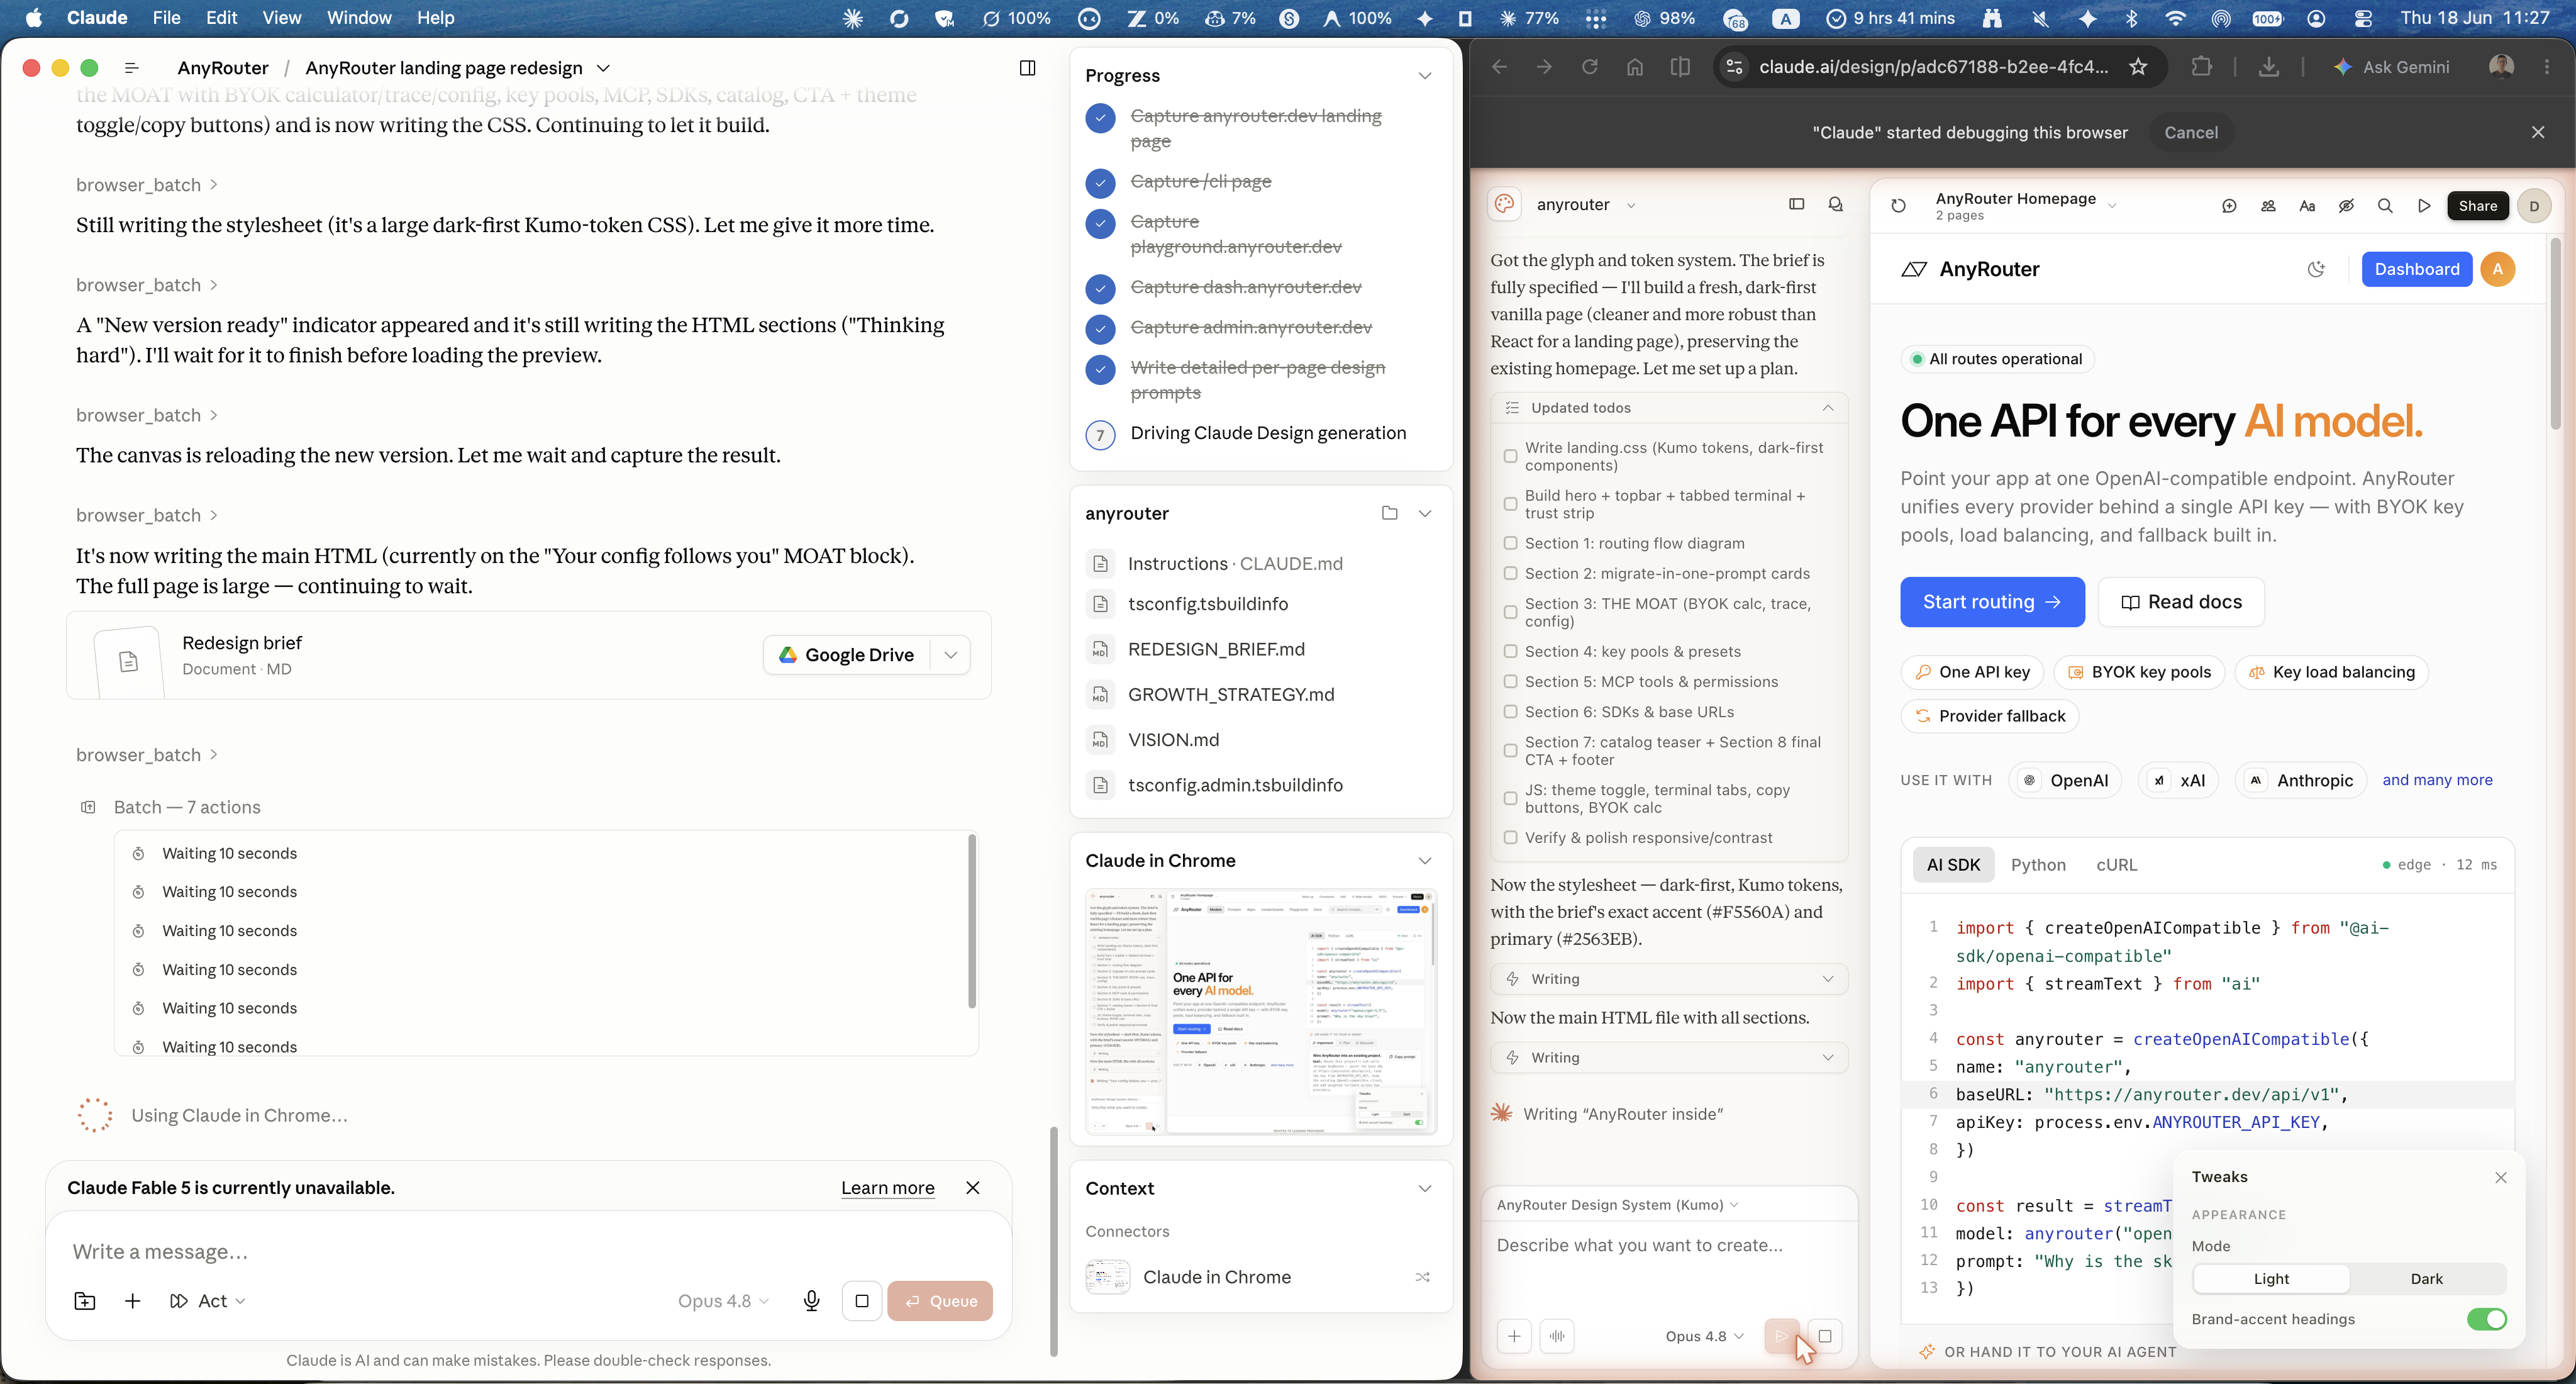Viewport: 2576px width, 1384px height.
Task: Select Dark mode in Tweaks
Action: click(x=2426, y=1279)
